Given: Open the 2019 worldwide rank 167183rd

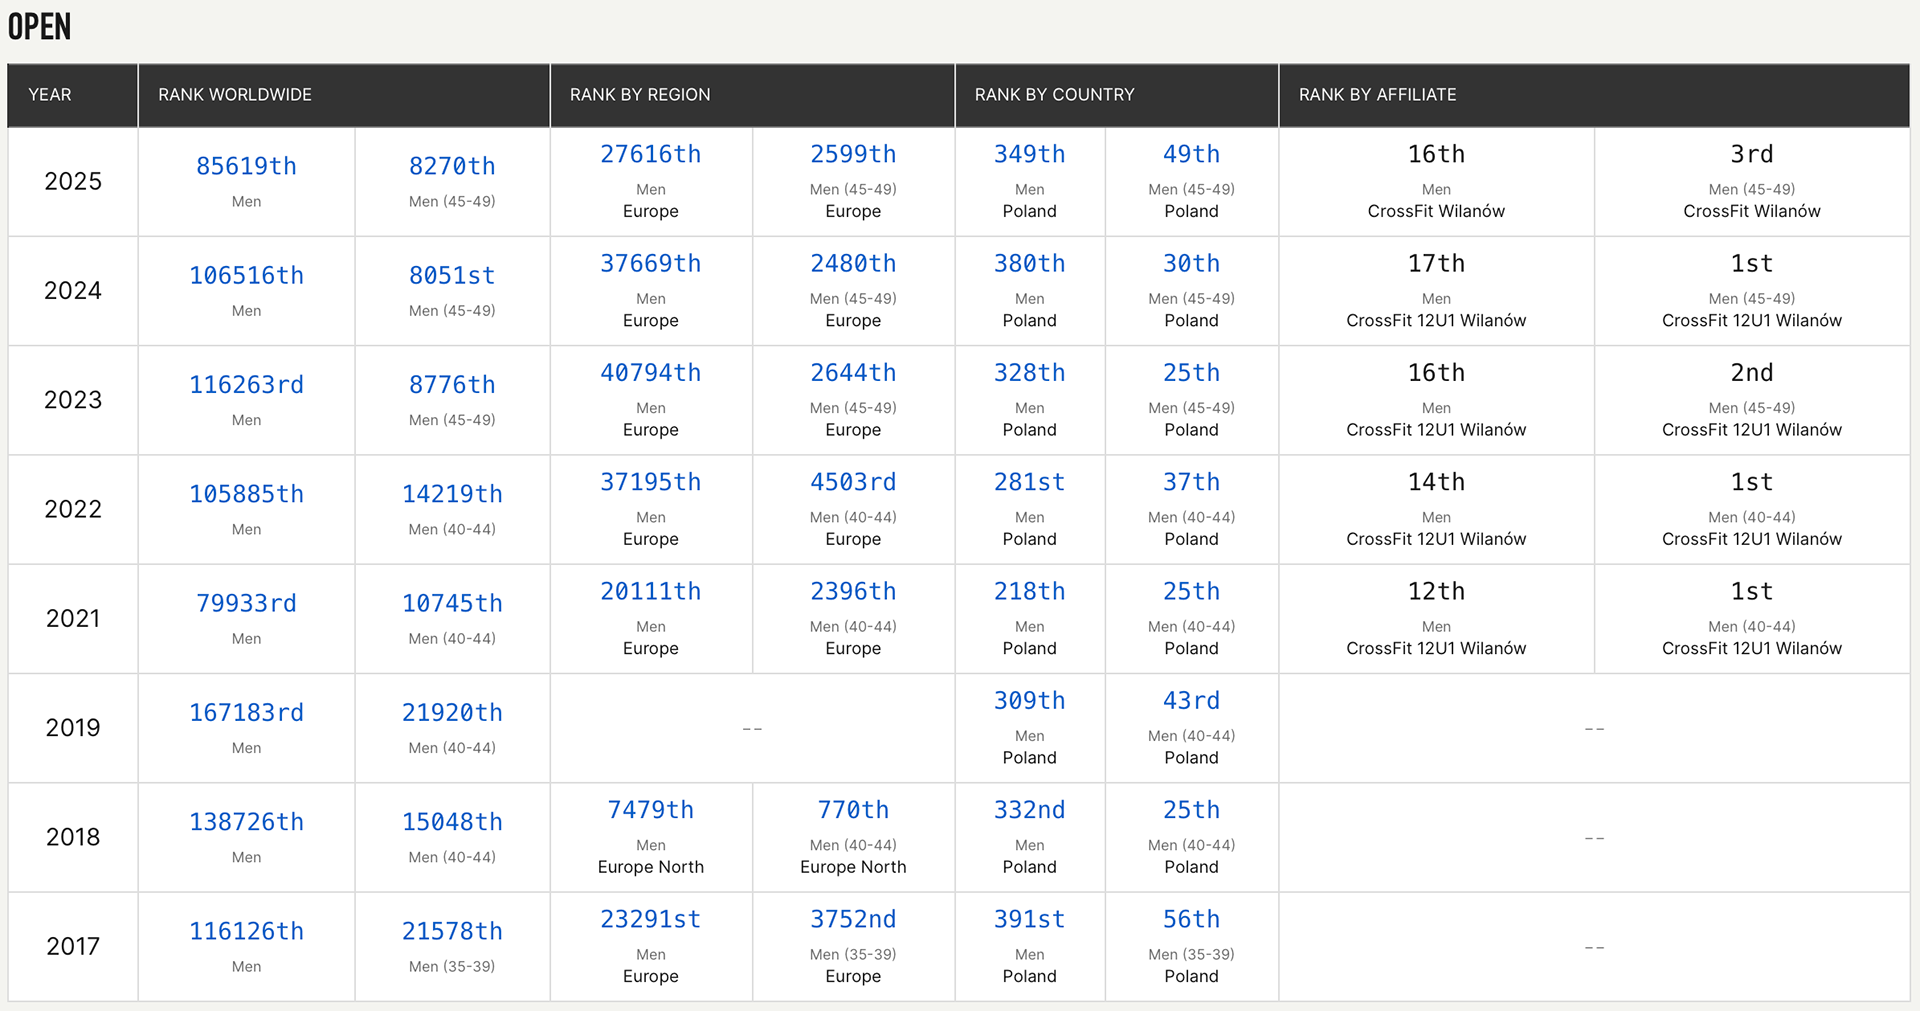Looking at the screenshot, I should pyautogui.click(x=246, y=713).
